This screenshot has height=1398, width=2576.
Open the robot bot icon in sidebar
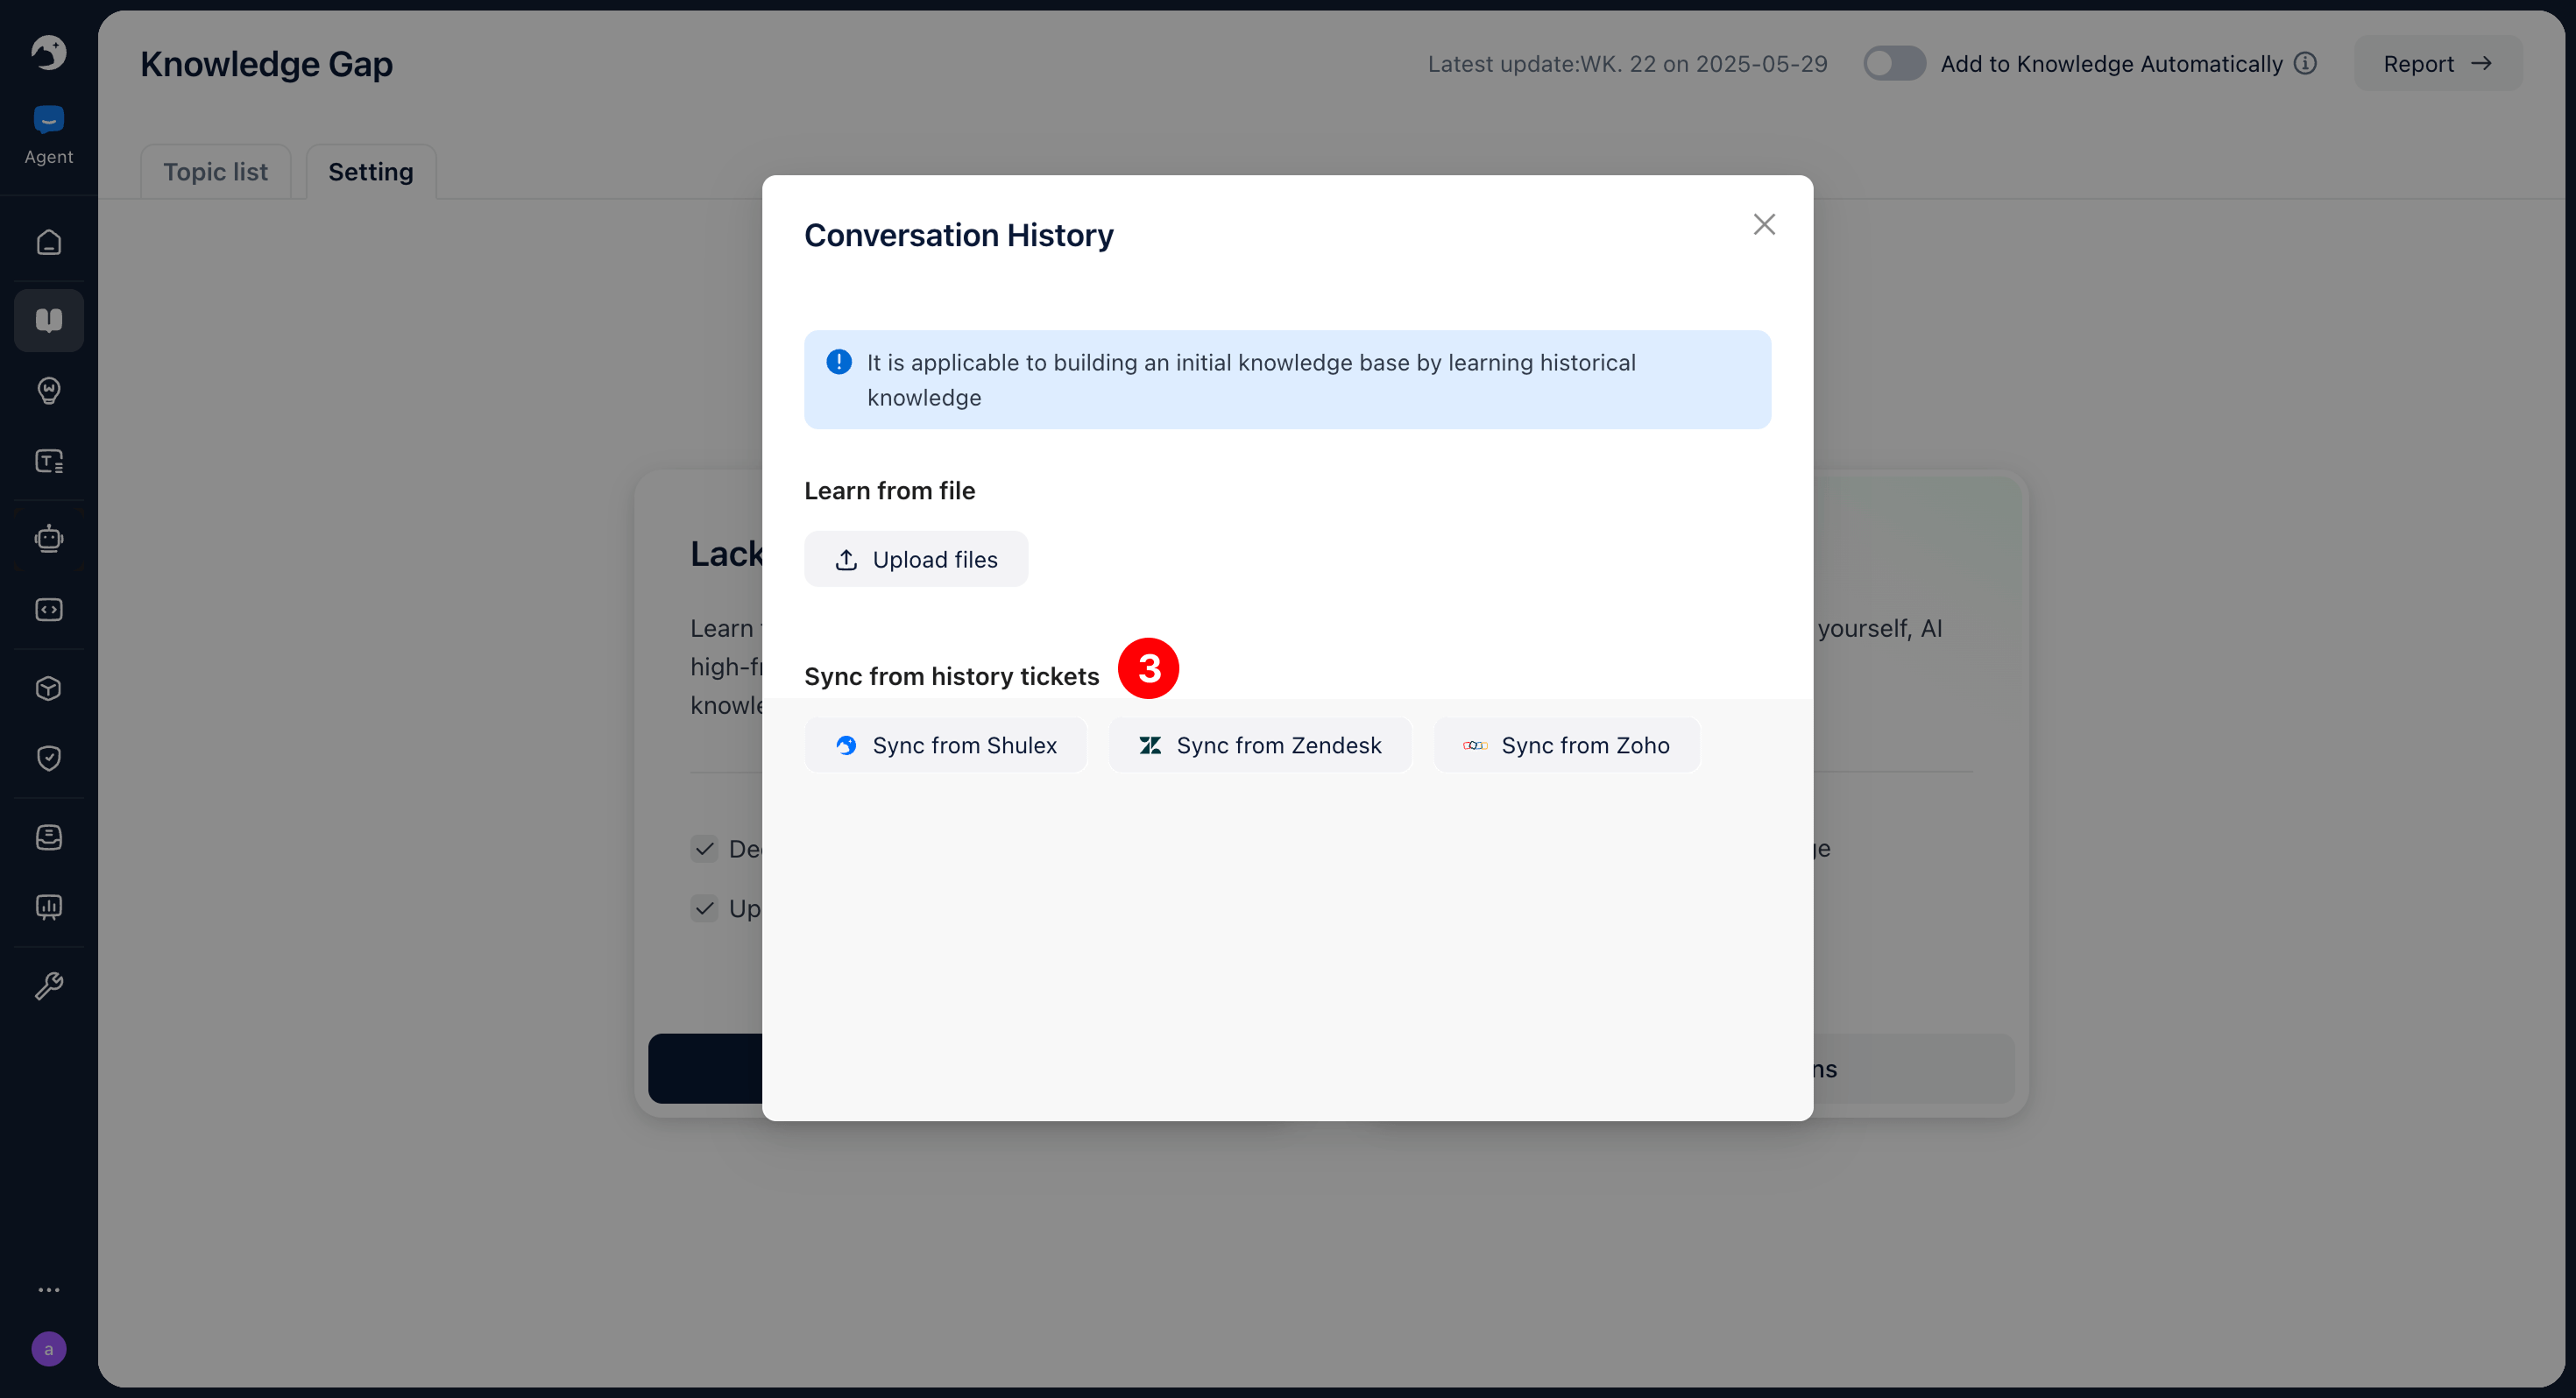[48, 539]
